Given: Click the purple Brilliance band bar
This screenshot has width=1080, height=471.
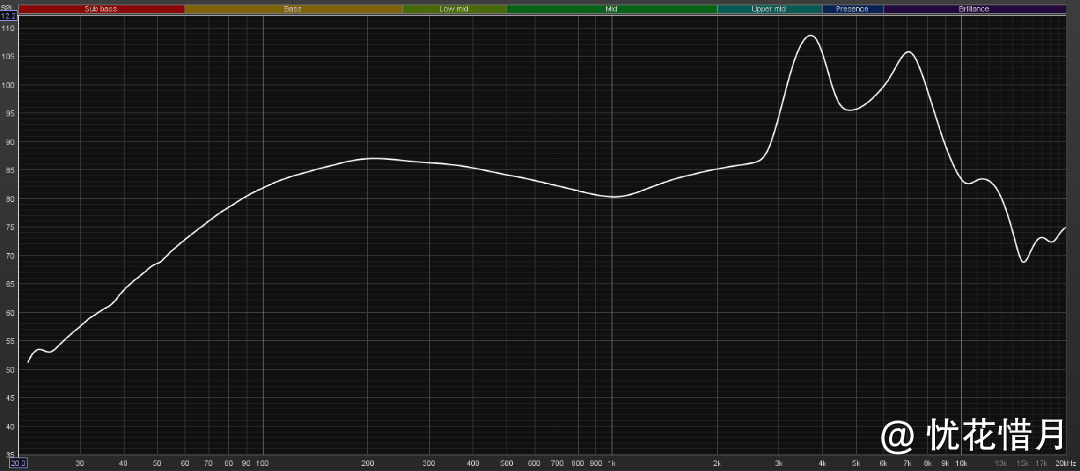Looking at the screenshot, I should pyautogui.click(x=974, y=8).
